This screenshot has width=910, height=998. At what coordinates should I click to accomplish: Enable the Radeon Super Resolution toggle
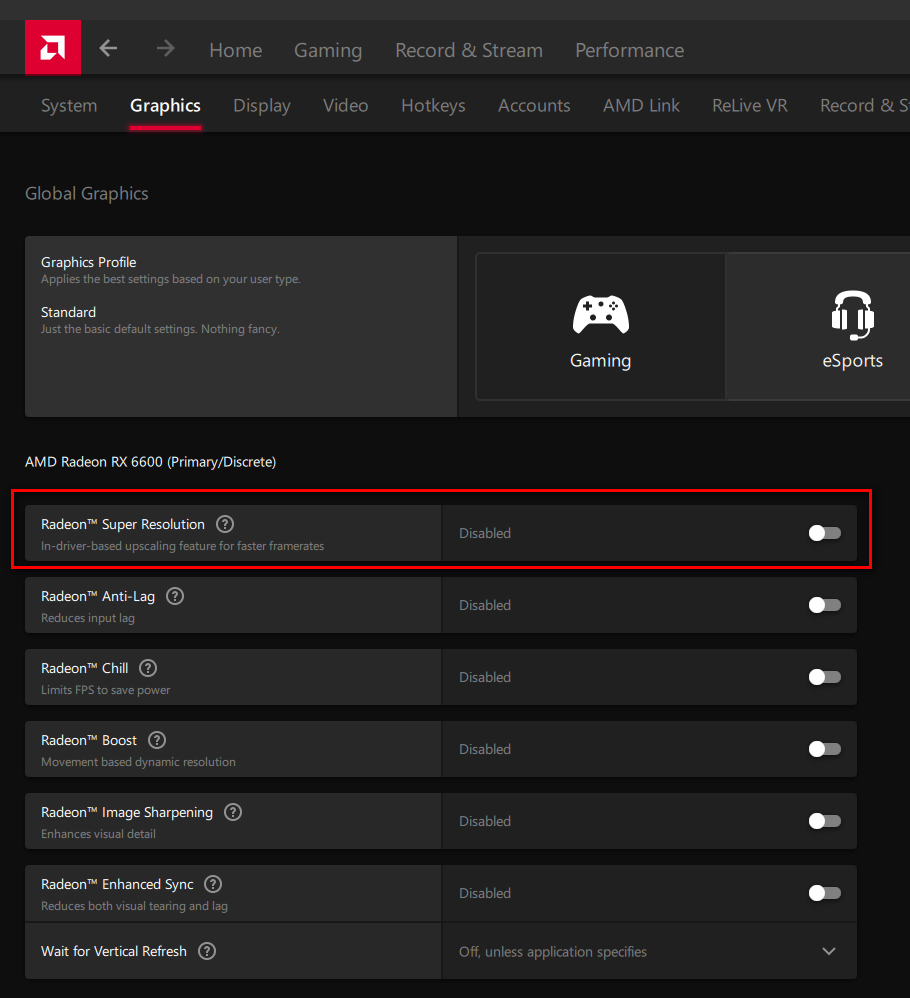pos(824,533)
